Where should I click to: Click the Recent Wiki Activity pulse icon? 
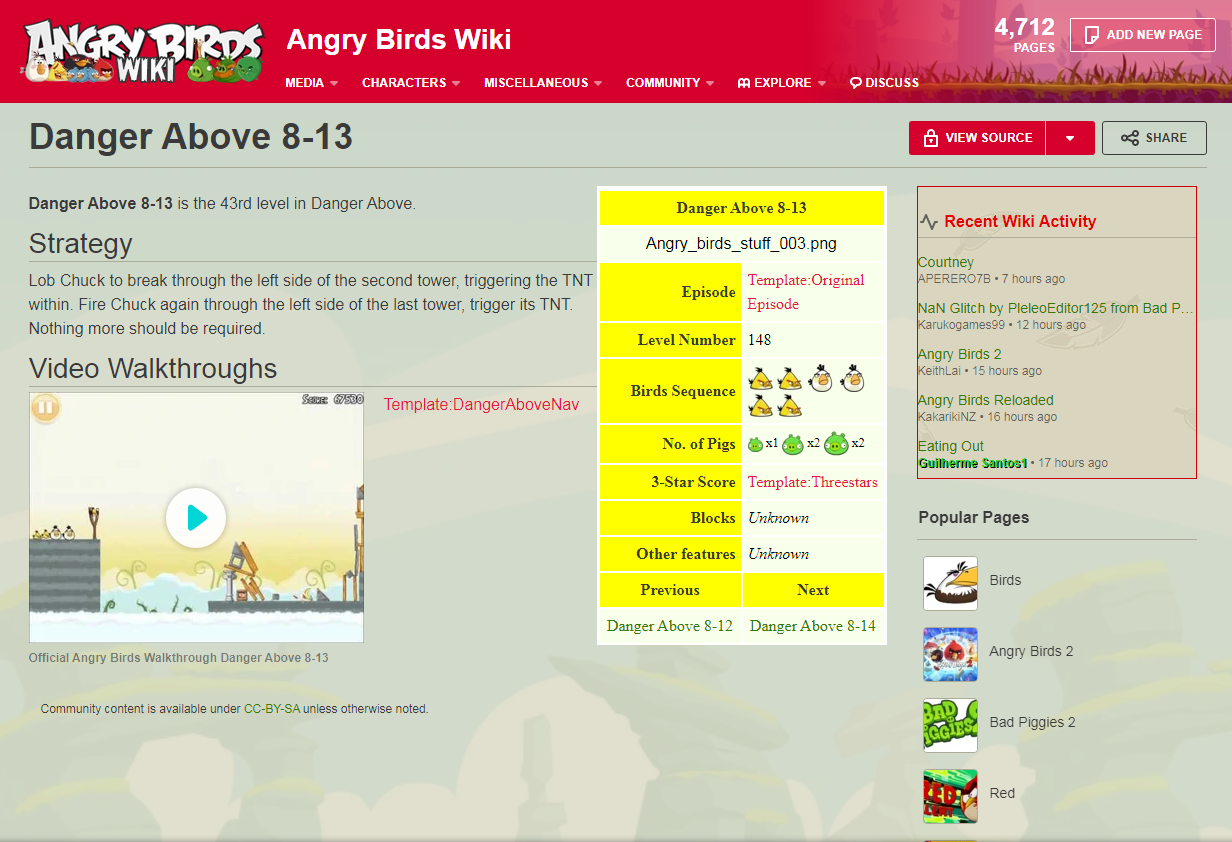coord(929,222)
